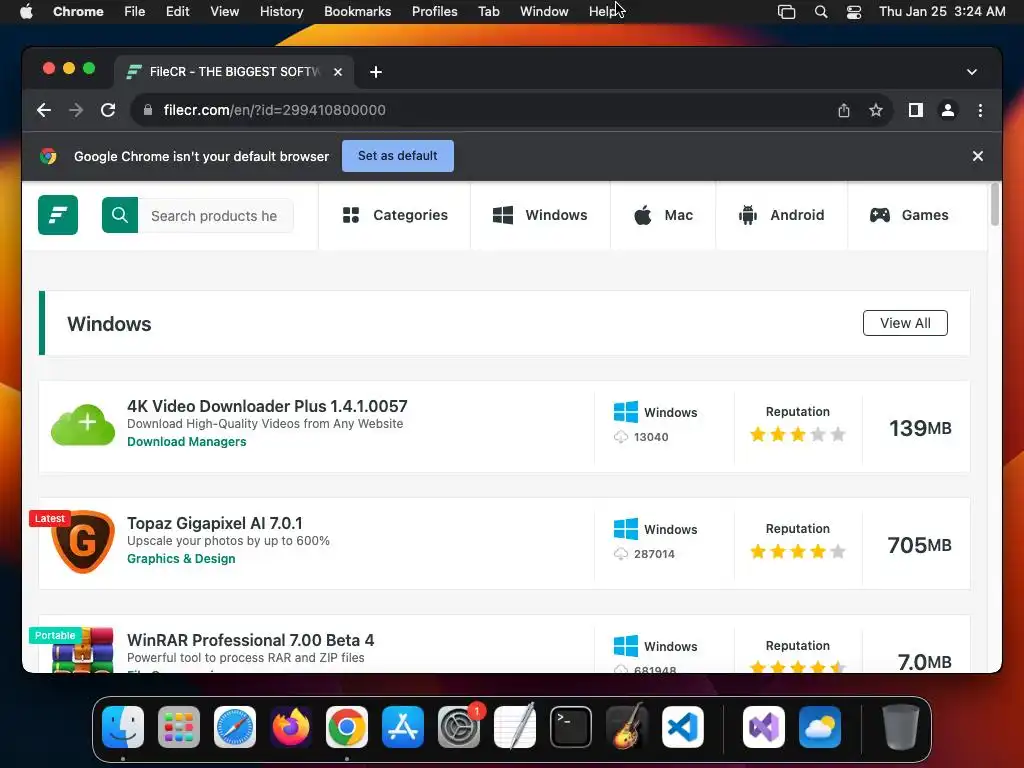Open App Store from the Dock
Image resolution: width=1024 pixels, height=768 pixels.
(x=403, y=727)
